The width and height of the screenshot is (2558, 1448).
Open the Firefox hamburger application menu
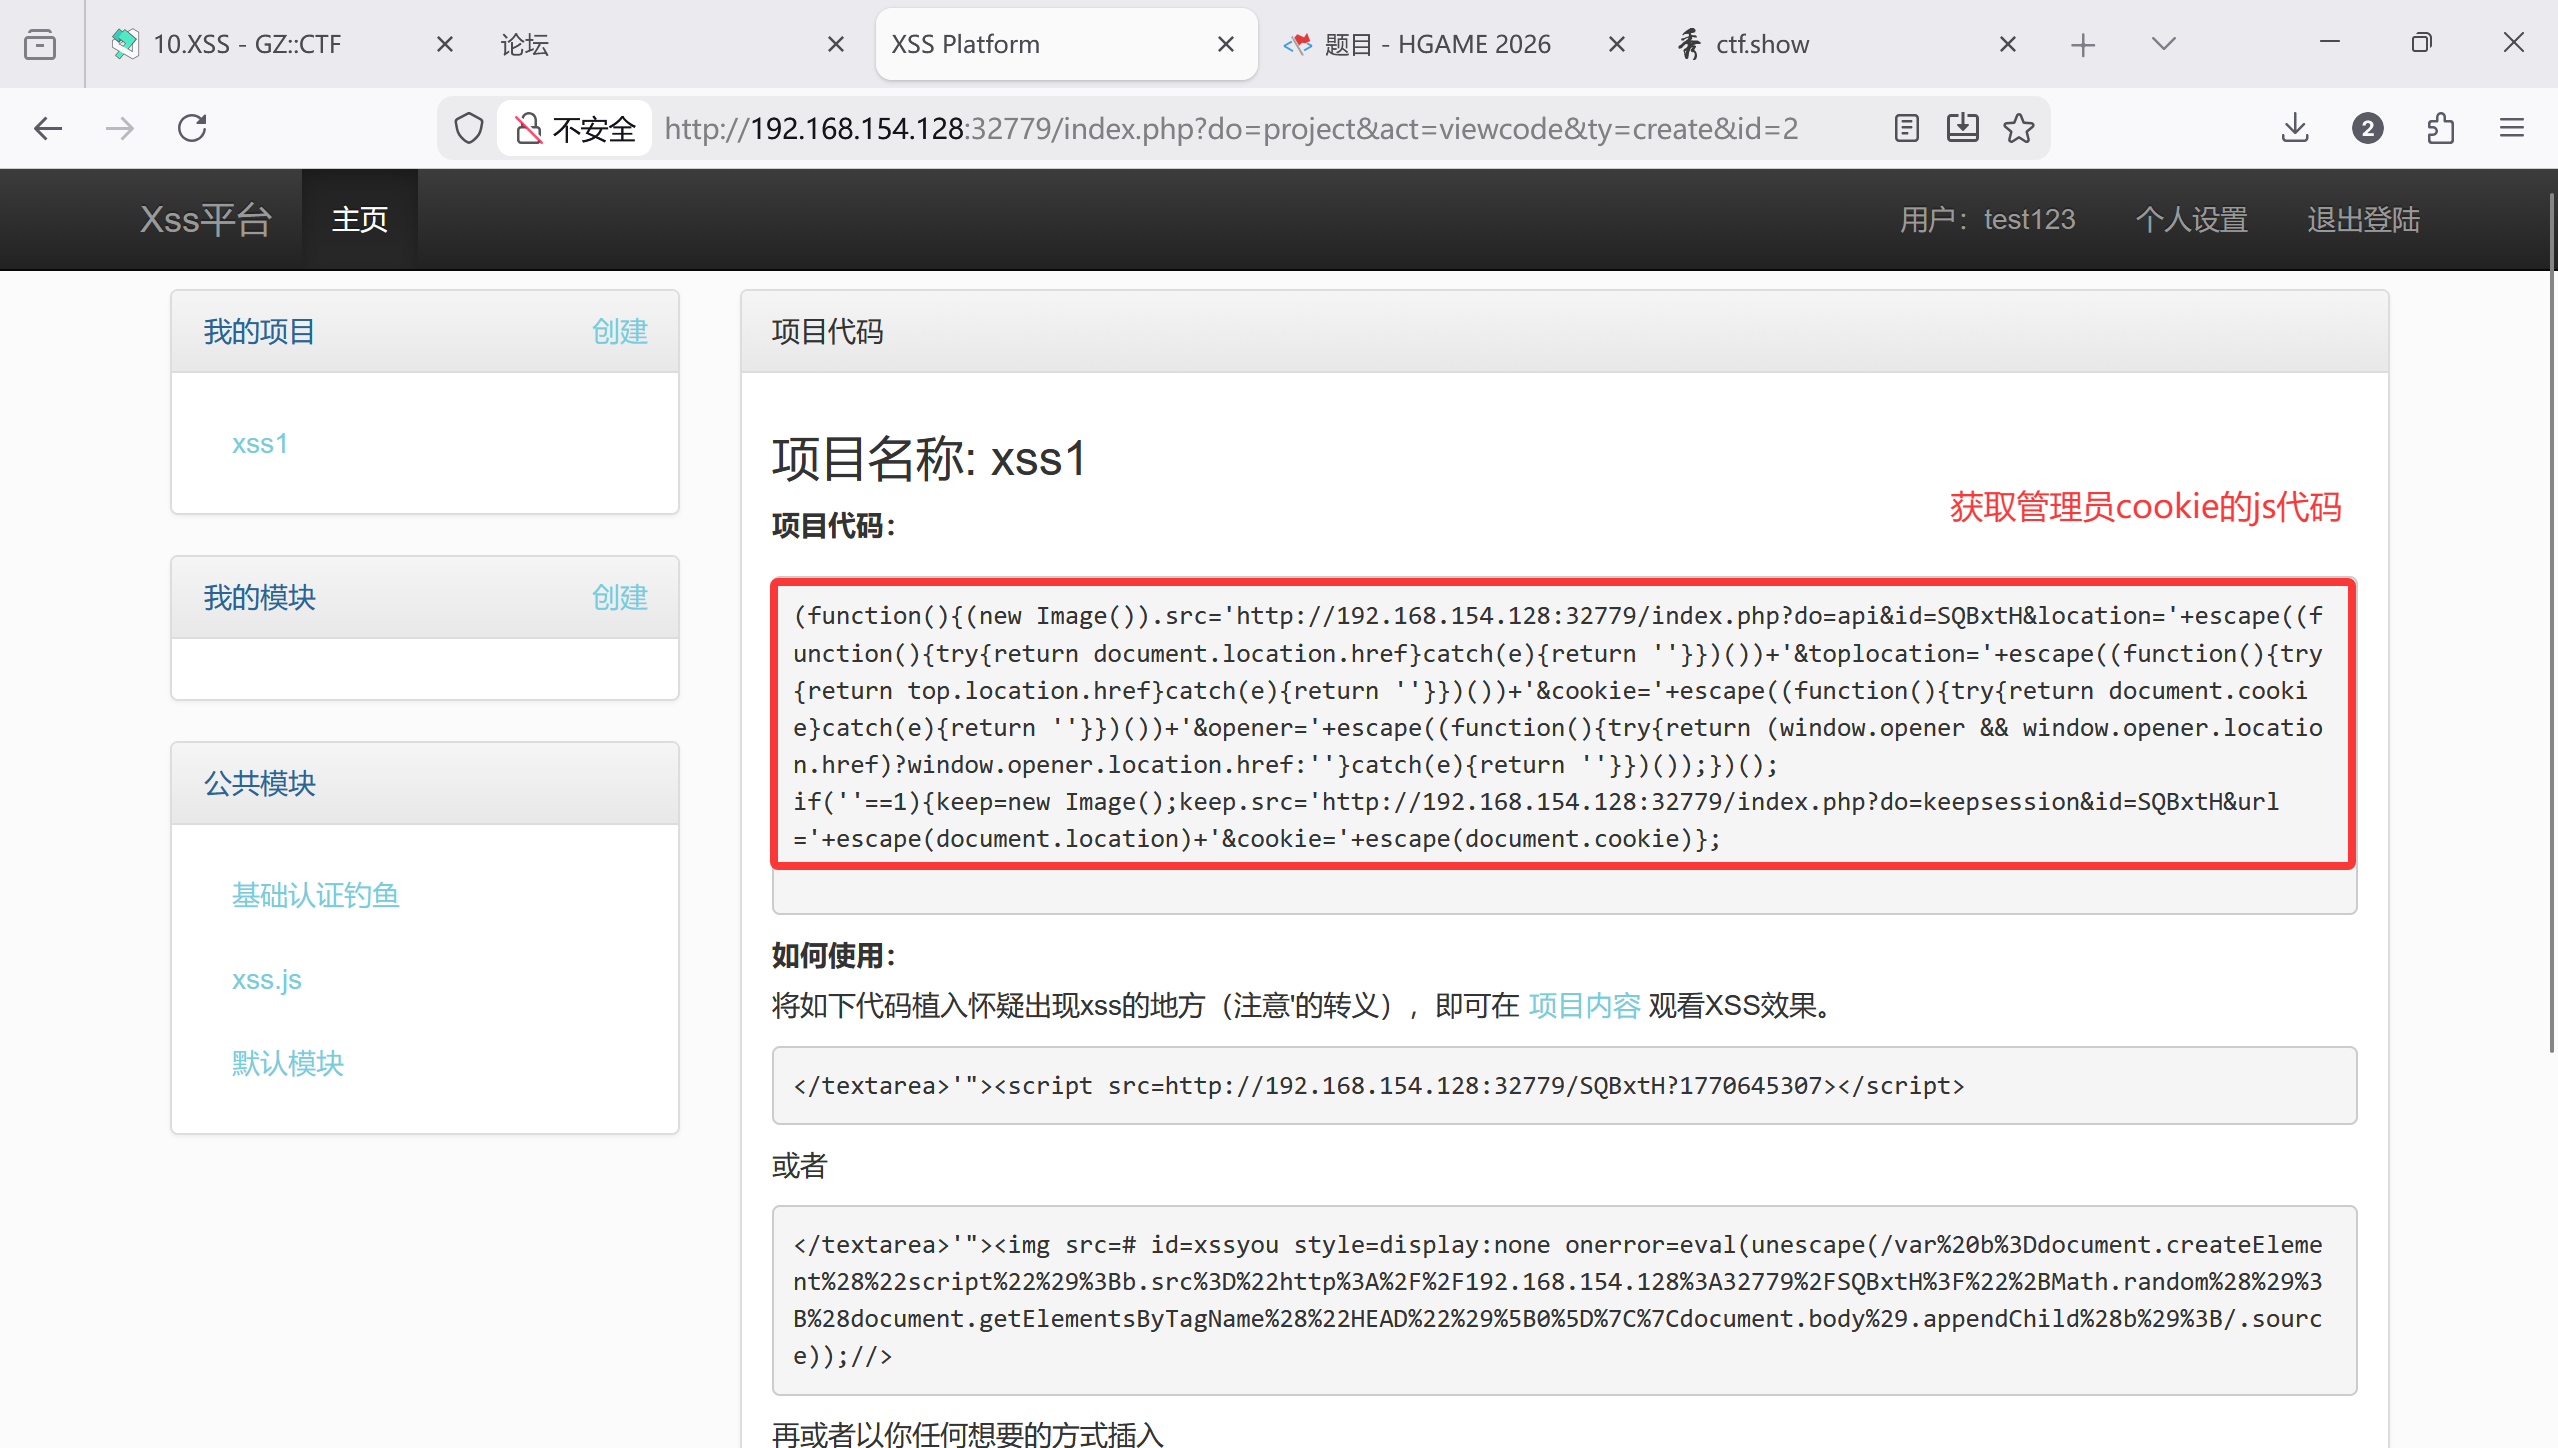[2512, 128]
